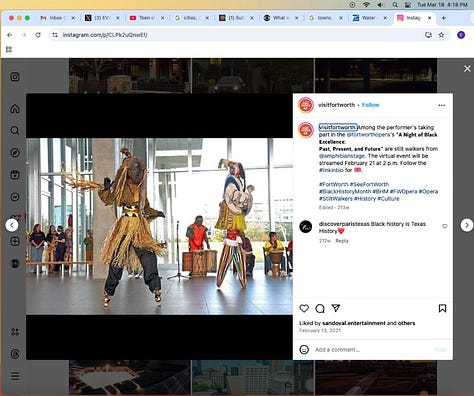This screenshot has width=474, height=396.
Task: Open Control Center in menu bar
Action: pos(407,5)
